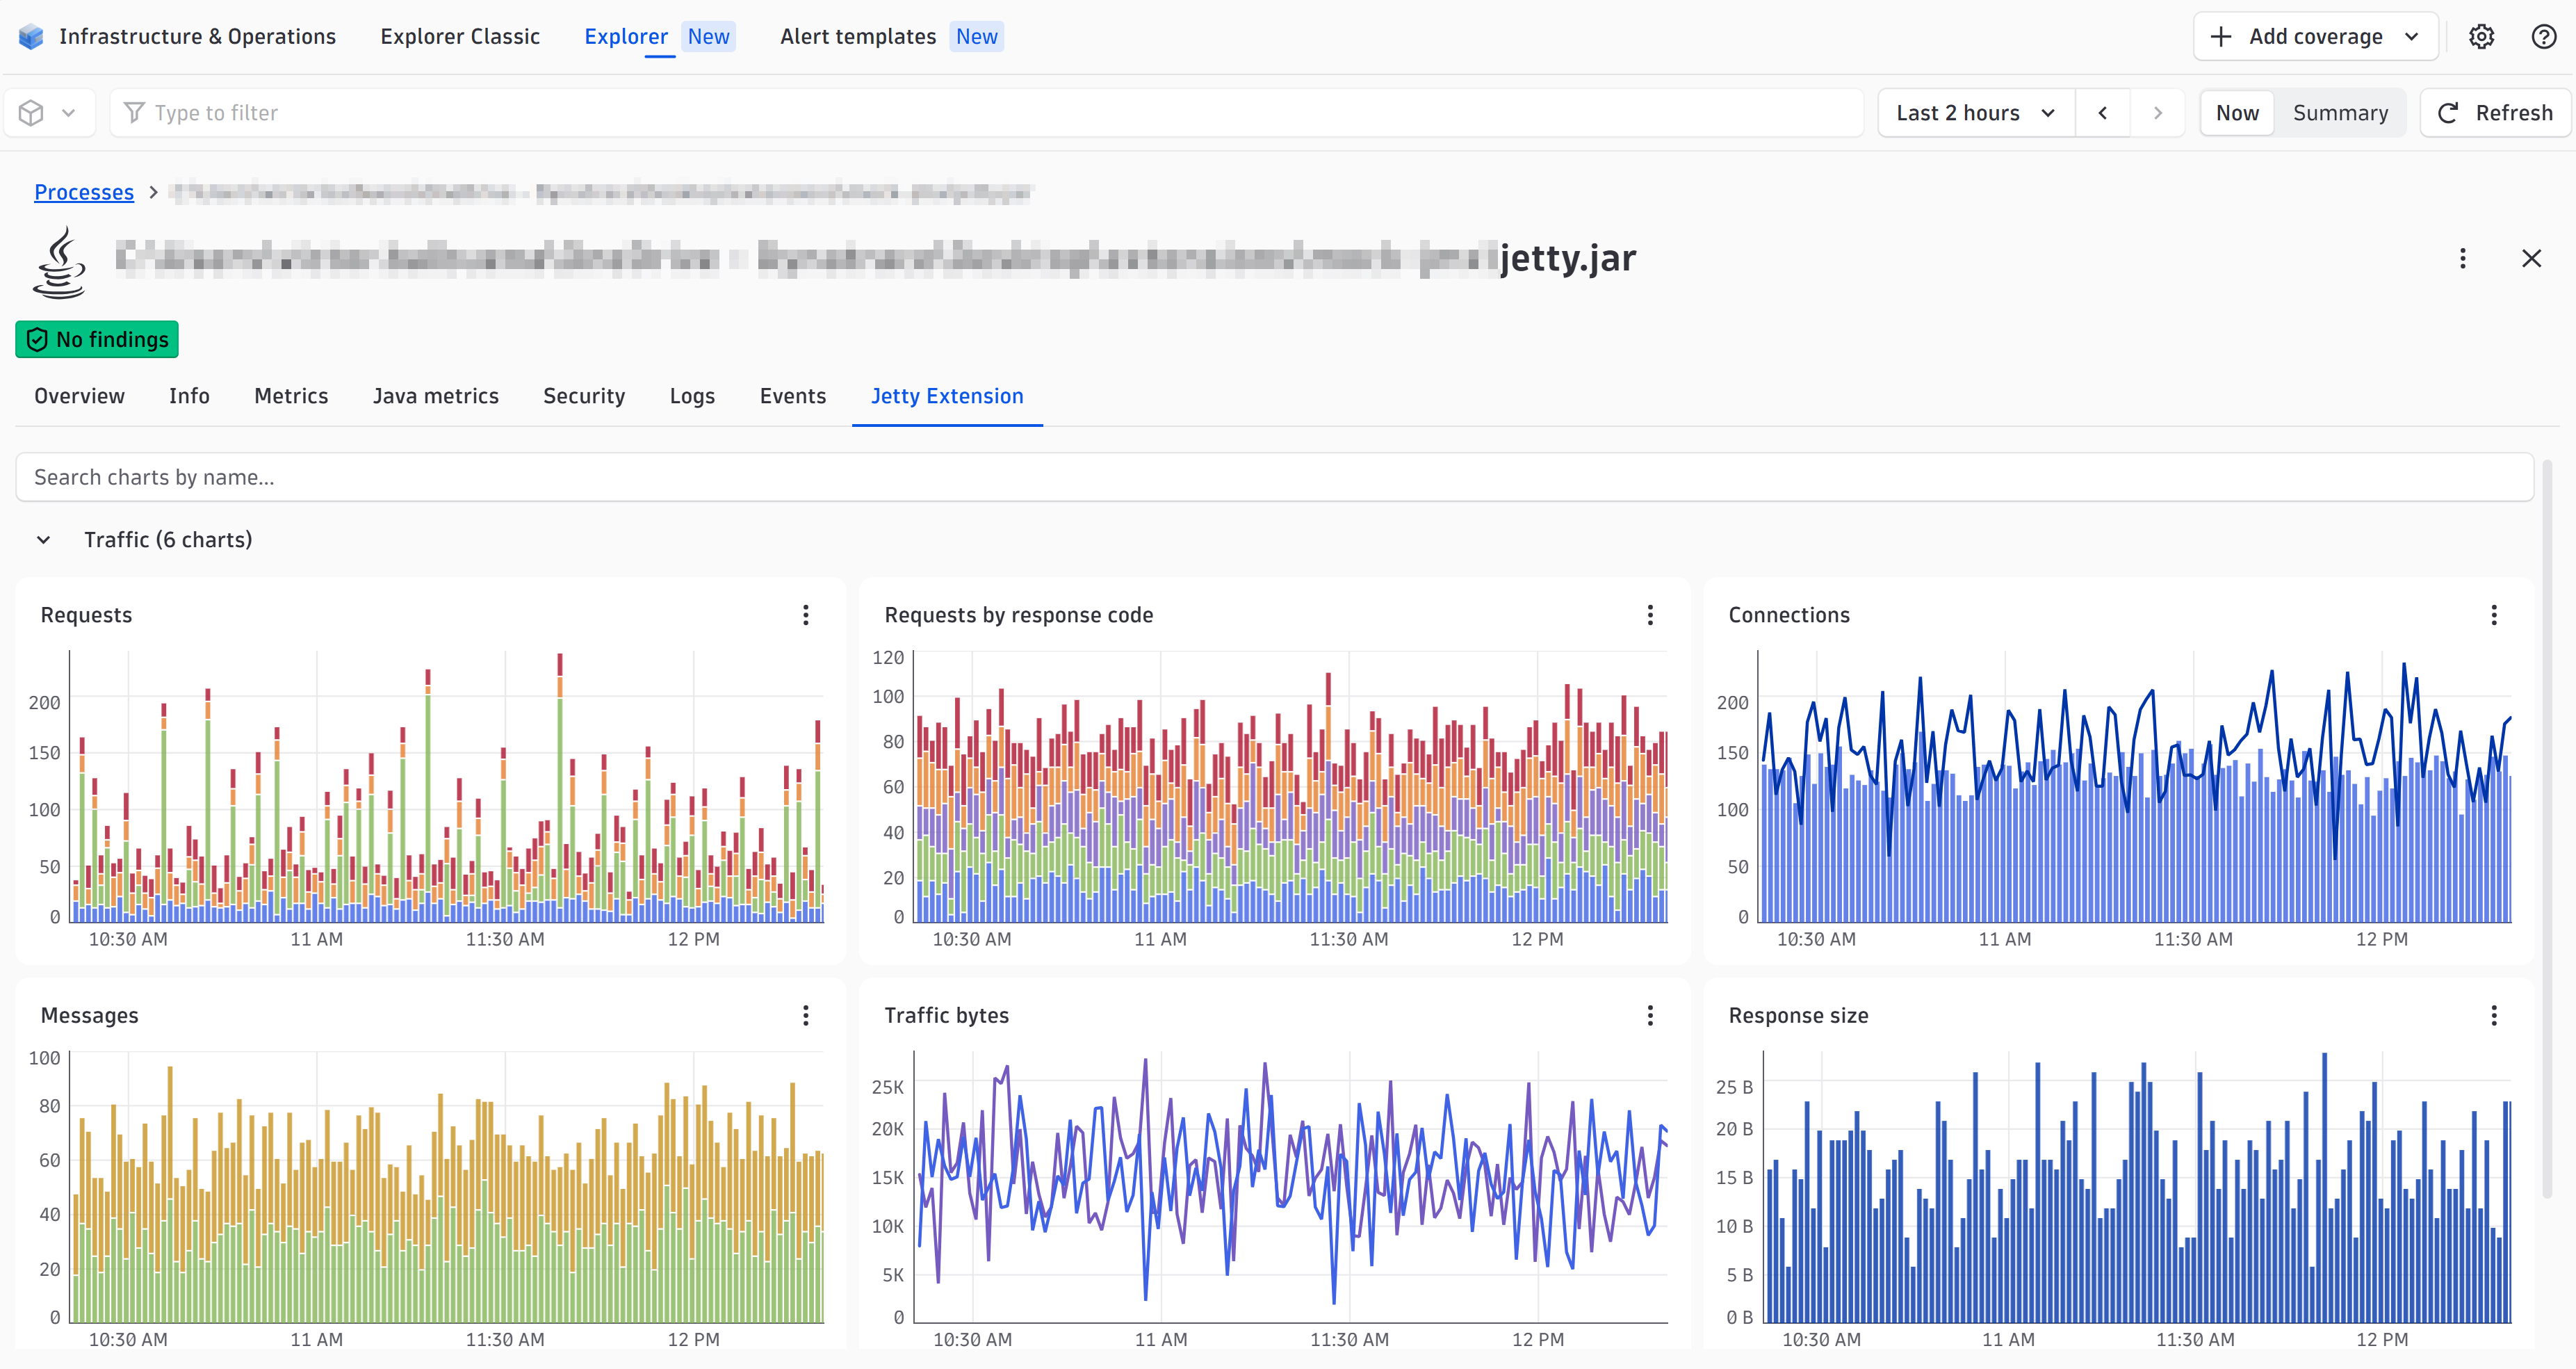Switch to the Security tab
The width and height of the screenshot is (2576, 1369).
pyautogui.click(x=584, y=396)
